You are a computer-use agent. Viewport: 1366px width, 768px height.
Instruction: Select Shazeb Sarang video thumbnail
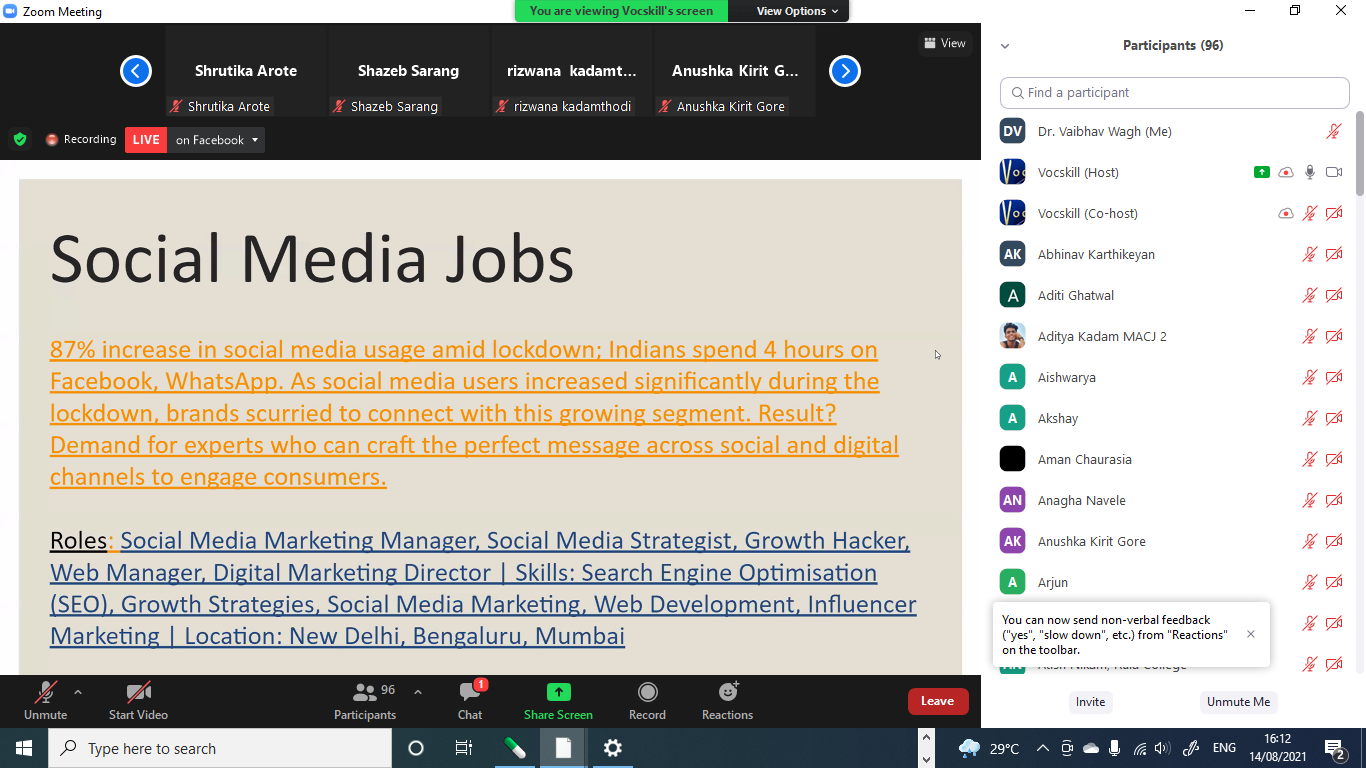tap(409, 71)
